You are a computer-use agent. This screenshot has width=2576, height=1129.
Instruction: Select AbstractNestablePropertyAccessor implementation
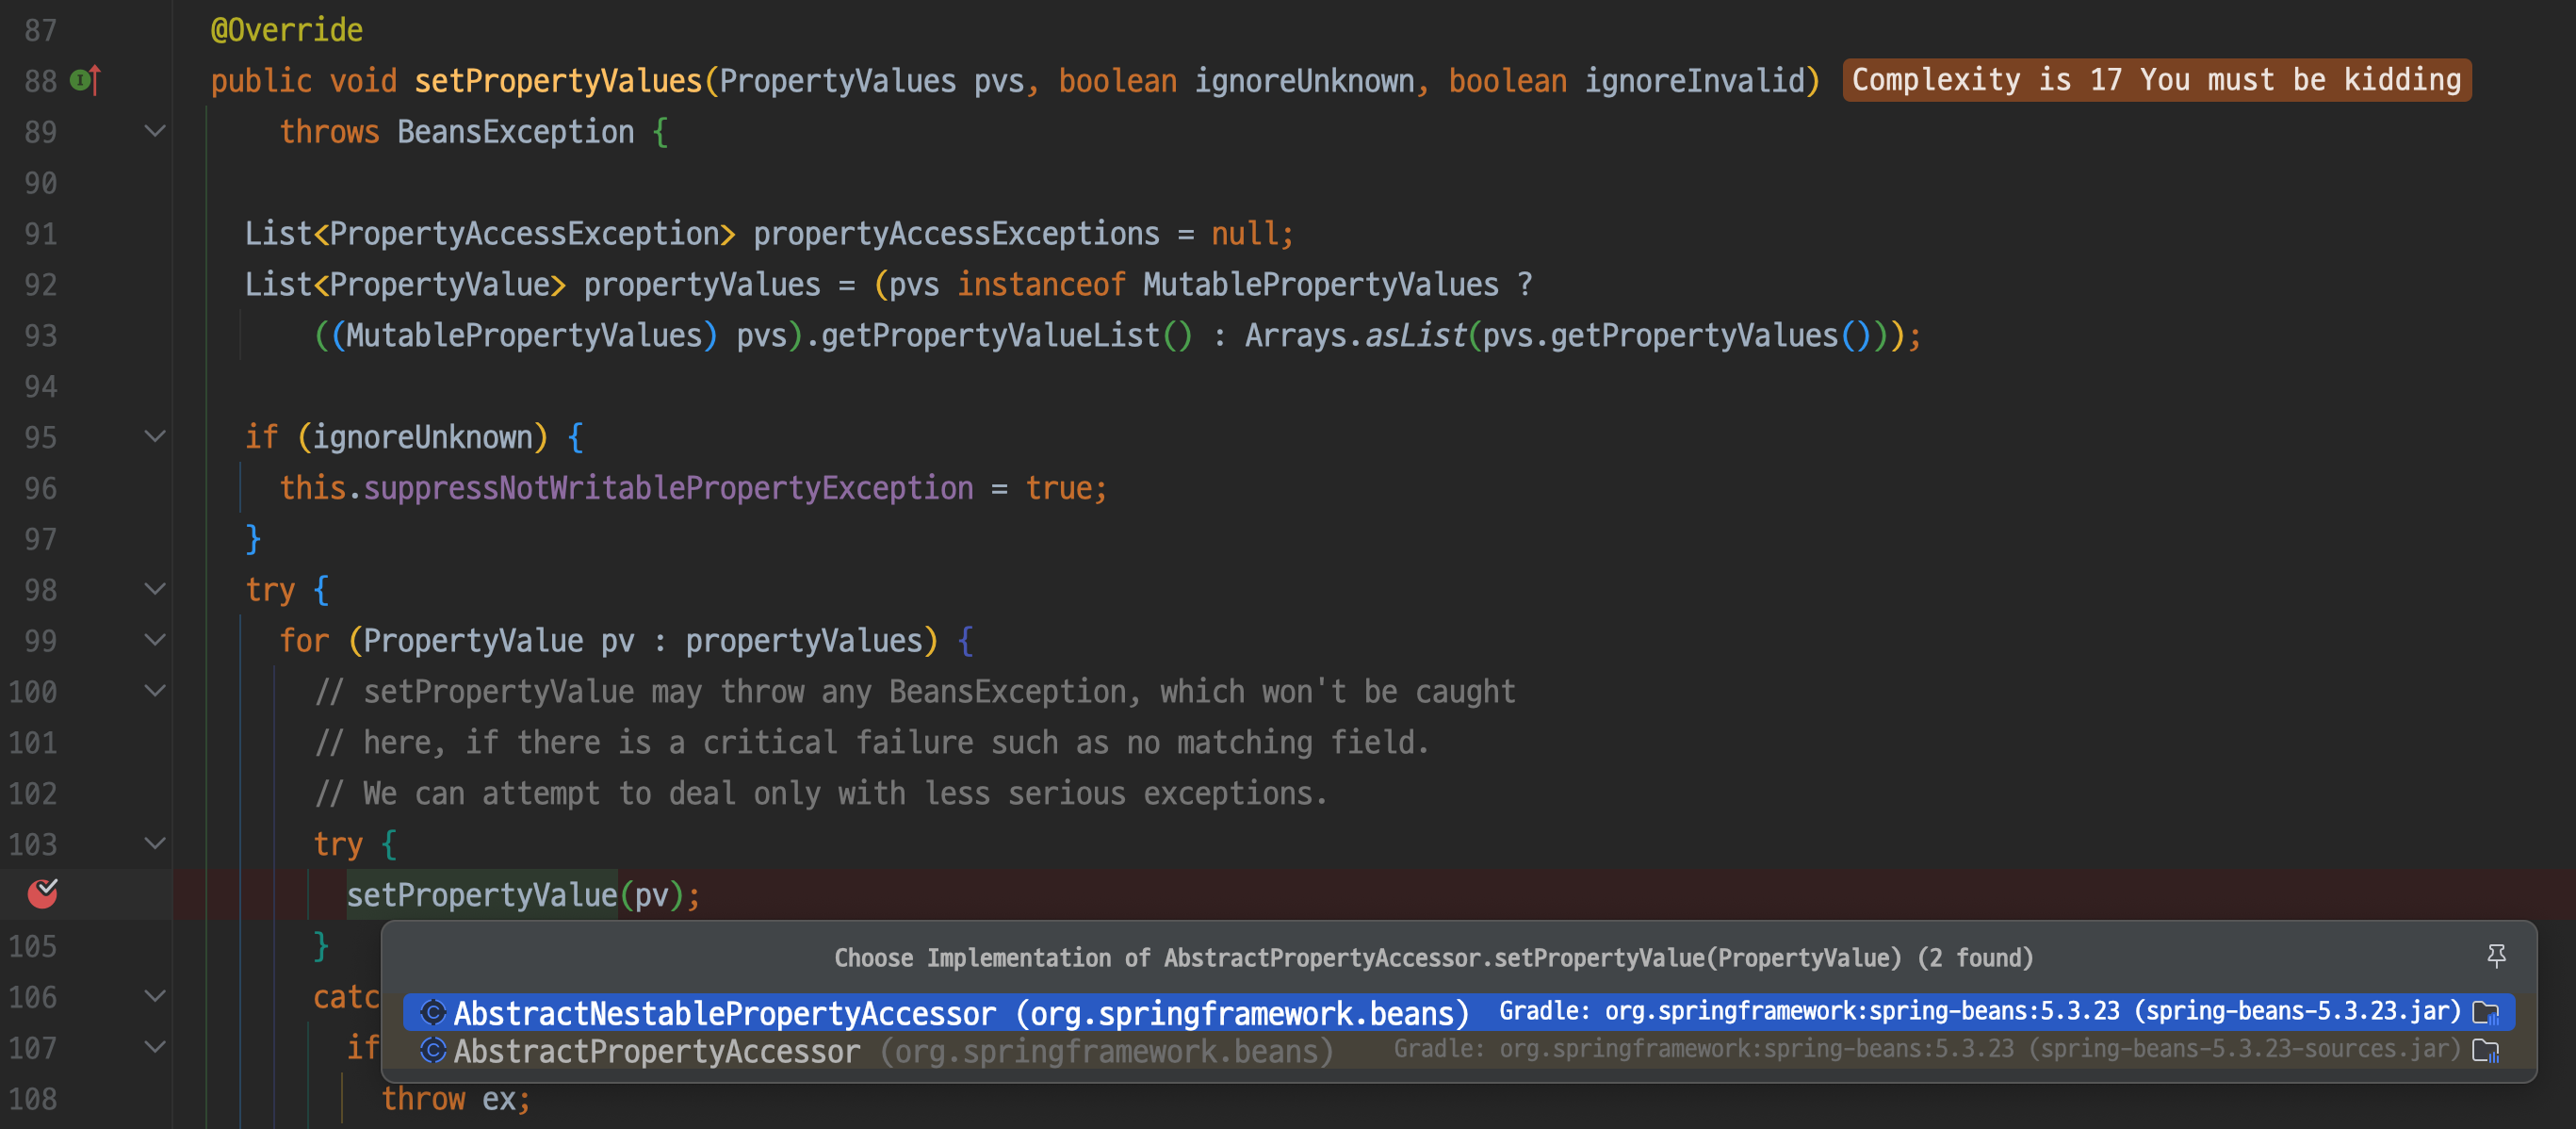725,1012
